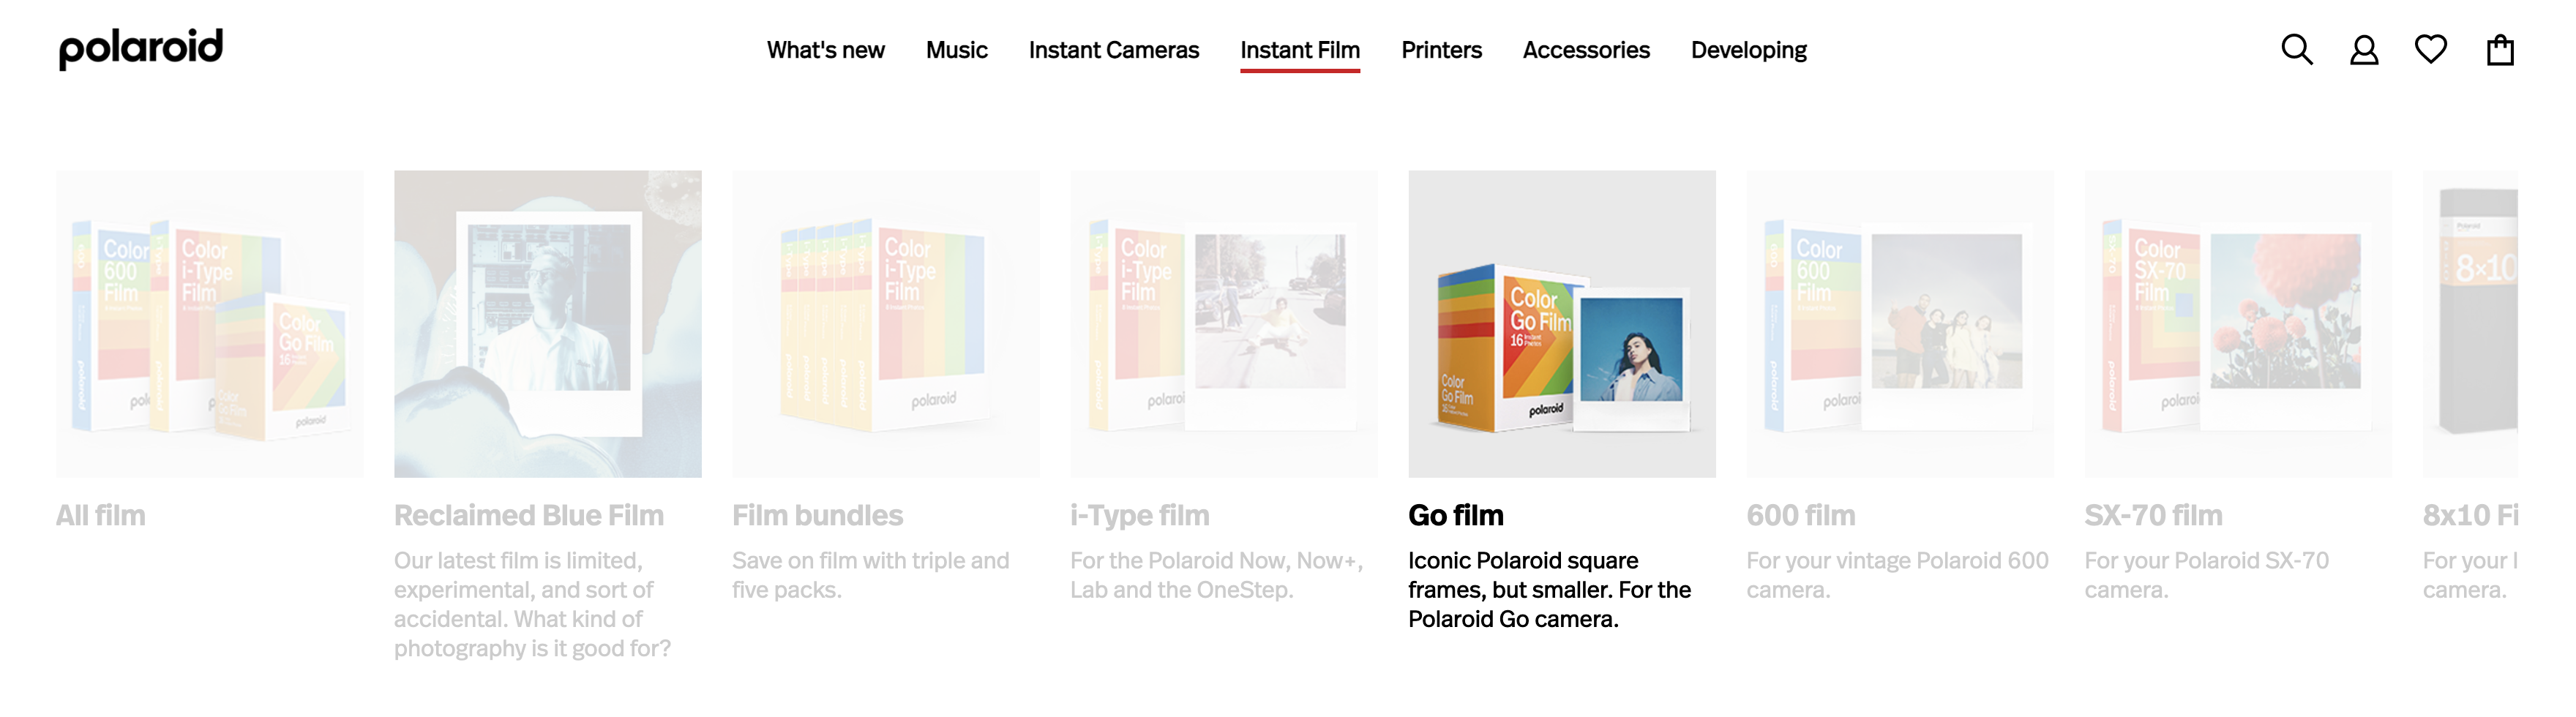Select the 600 film product image
The width and height of the screenshot is (2576, 717).
[1900, 323]
